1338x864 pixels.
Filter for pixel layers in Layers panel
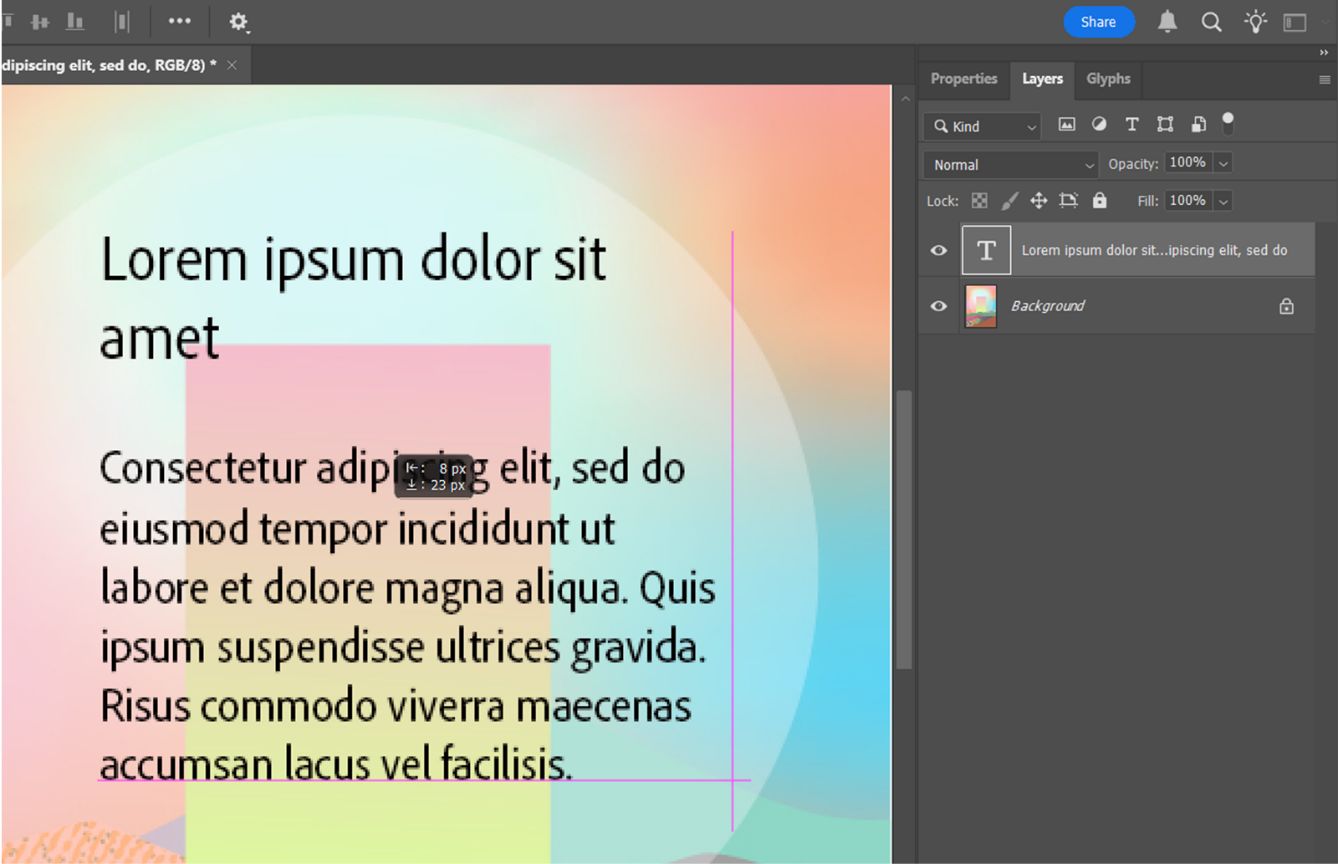click(1067, 123)
